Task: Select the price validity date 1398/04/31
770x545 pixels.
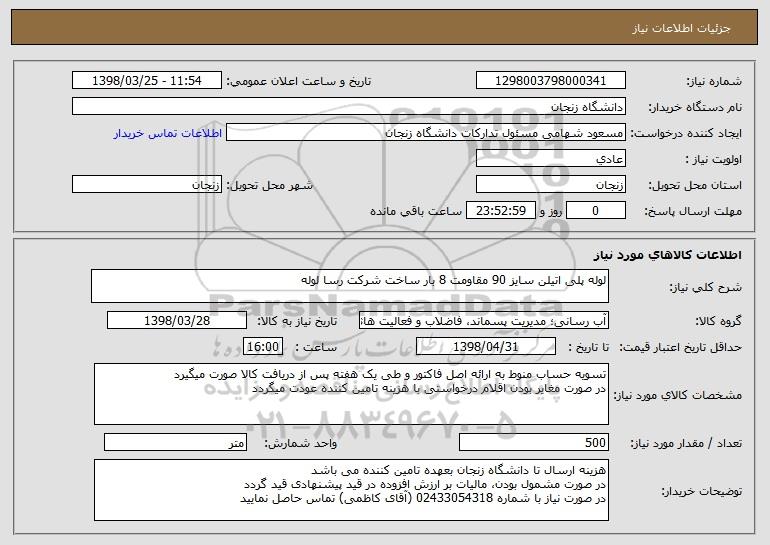Action: click(486, 347)
